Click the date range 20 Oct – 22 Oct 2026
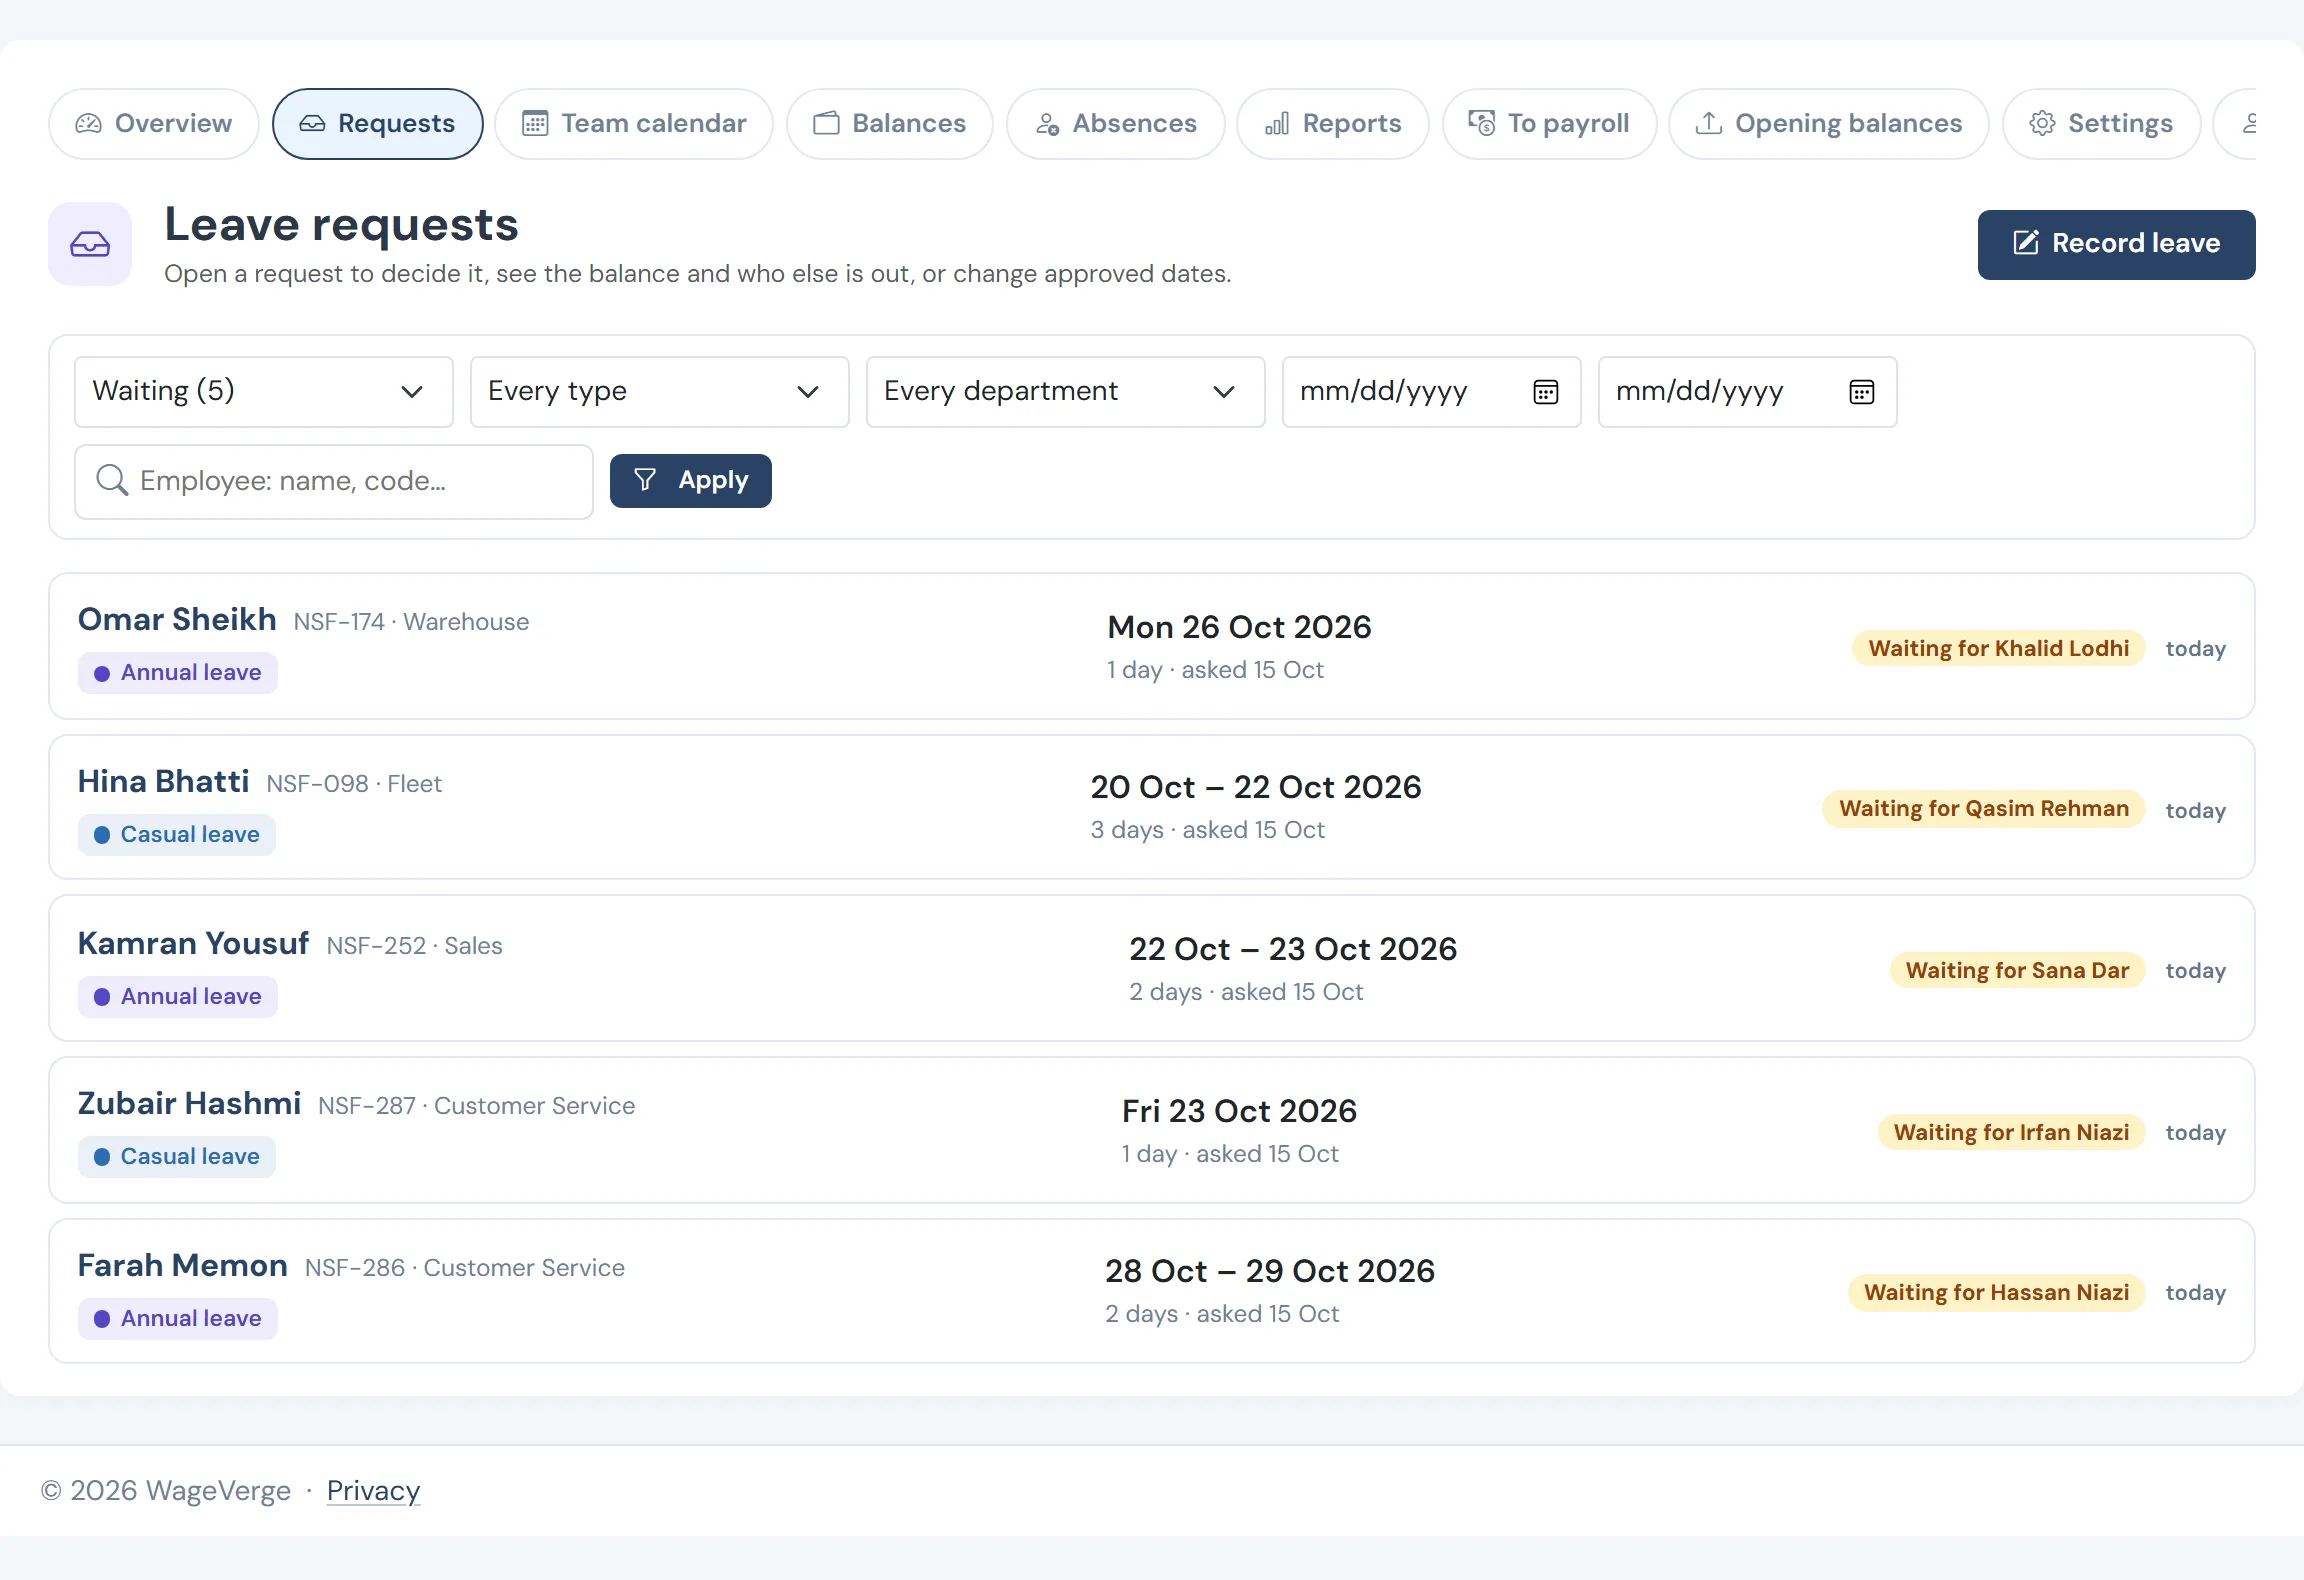The width and height of the screenshot is (2304, 1580). [1255, 787]
